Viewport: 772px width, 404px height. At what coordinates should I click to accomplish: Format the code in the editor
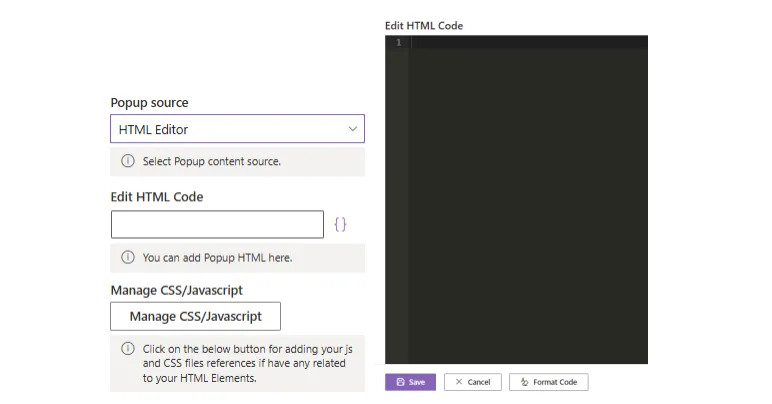[548, 382]
